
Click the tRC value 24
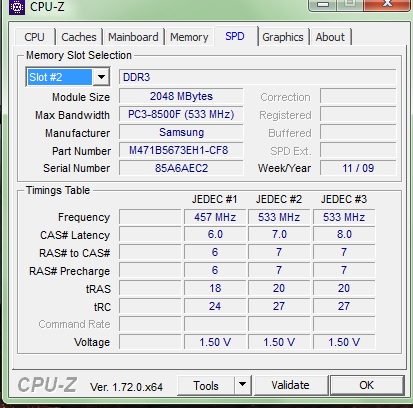(x=215, y=306)
